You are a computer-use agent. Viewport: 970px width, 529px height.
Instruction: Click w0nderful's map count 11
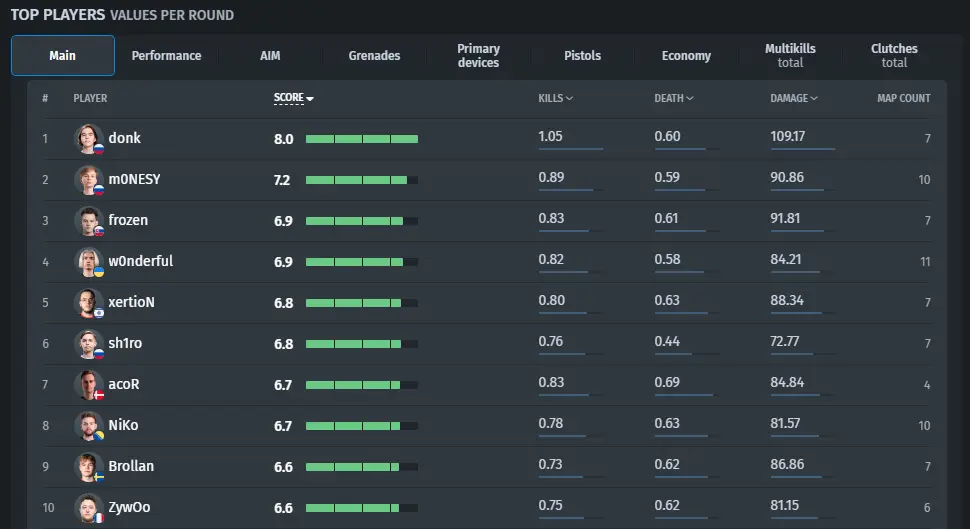click(x=925, y=262)
